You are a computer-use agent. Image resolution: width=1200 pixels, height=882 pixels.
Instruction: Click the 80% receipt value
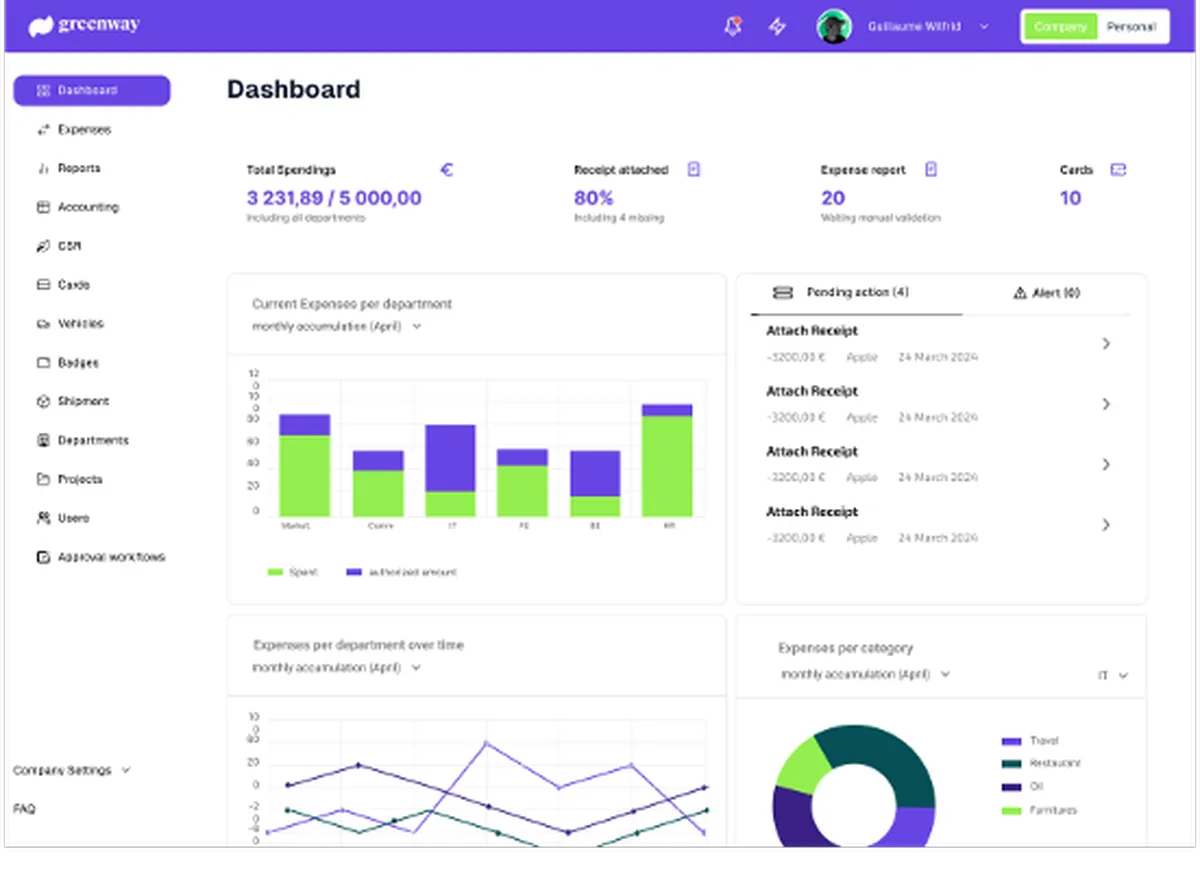tap(594, 198)
